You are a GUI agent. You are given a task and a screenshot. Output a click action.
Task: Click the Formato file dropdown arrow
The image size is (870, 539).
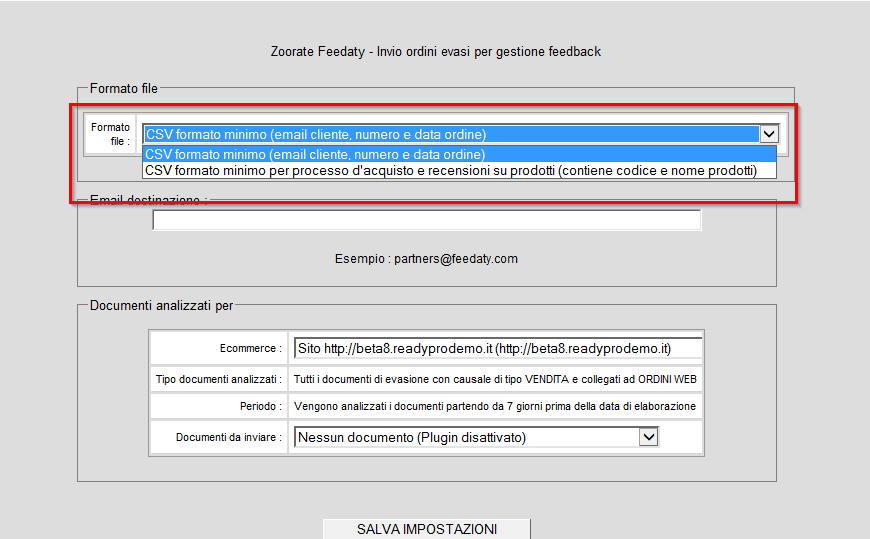(769, 134)
